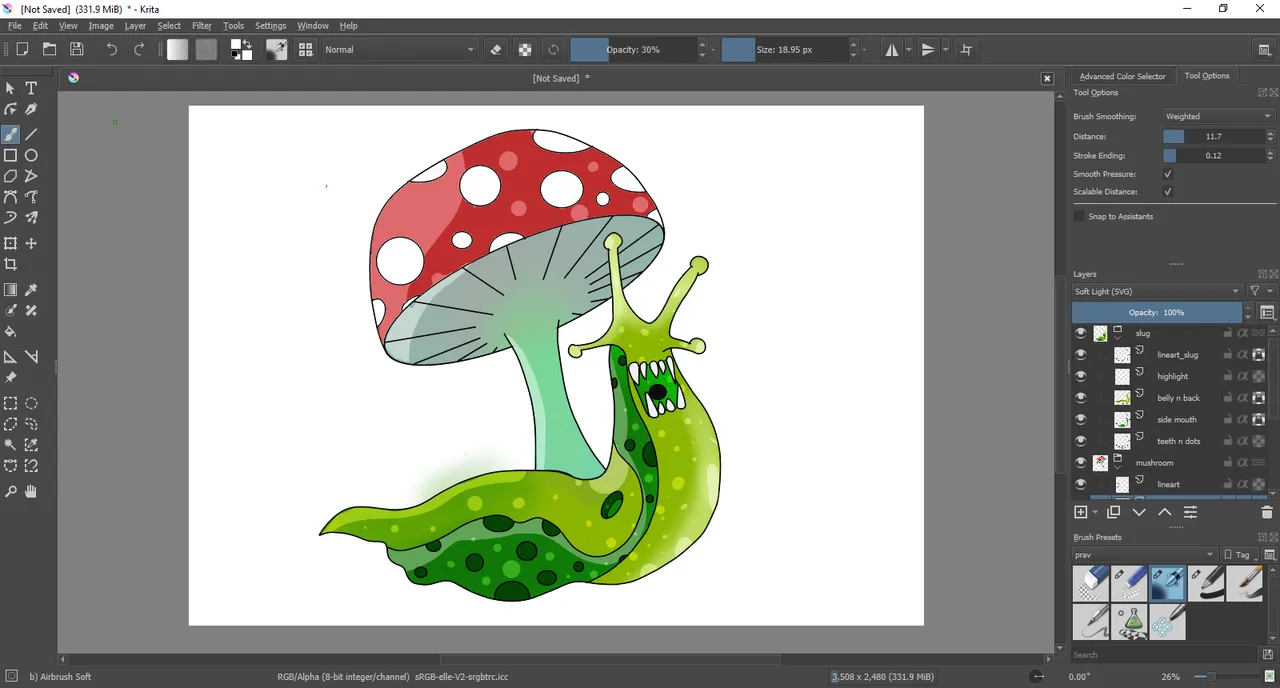Select the Zoom tool magnifier
This screenshot has width=1280, height=688.
coord(10,491)
